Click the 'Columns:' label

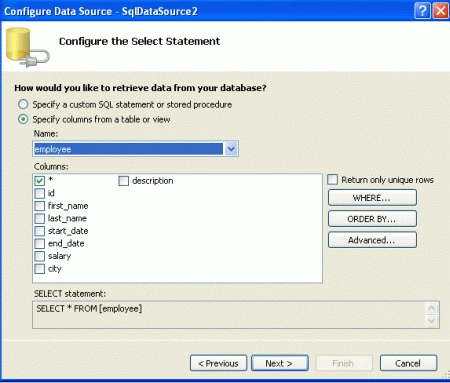[x=51, y=166]
